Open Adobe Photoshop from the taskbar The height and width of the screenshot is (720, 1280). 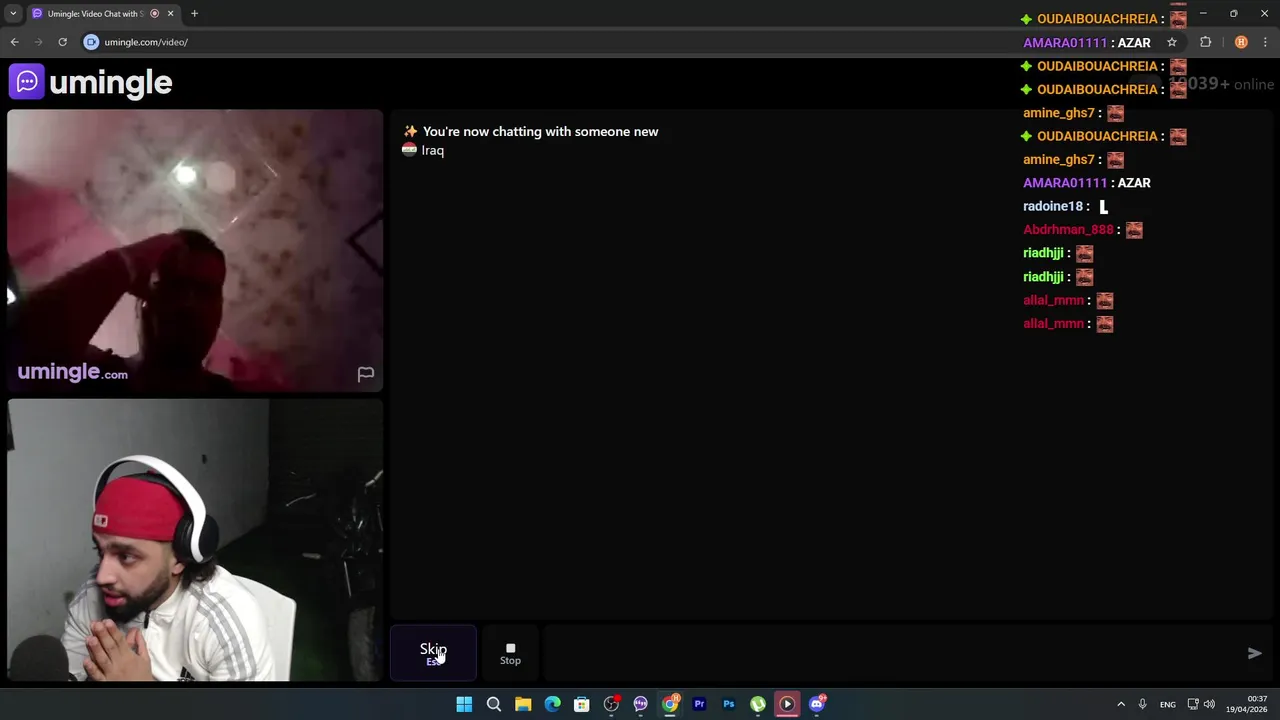pyautogui.click(x=728, y=704)
